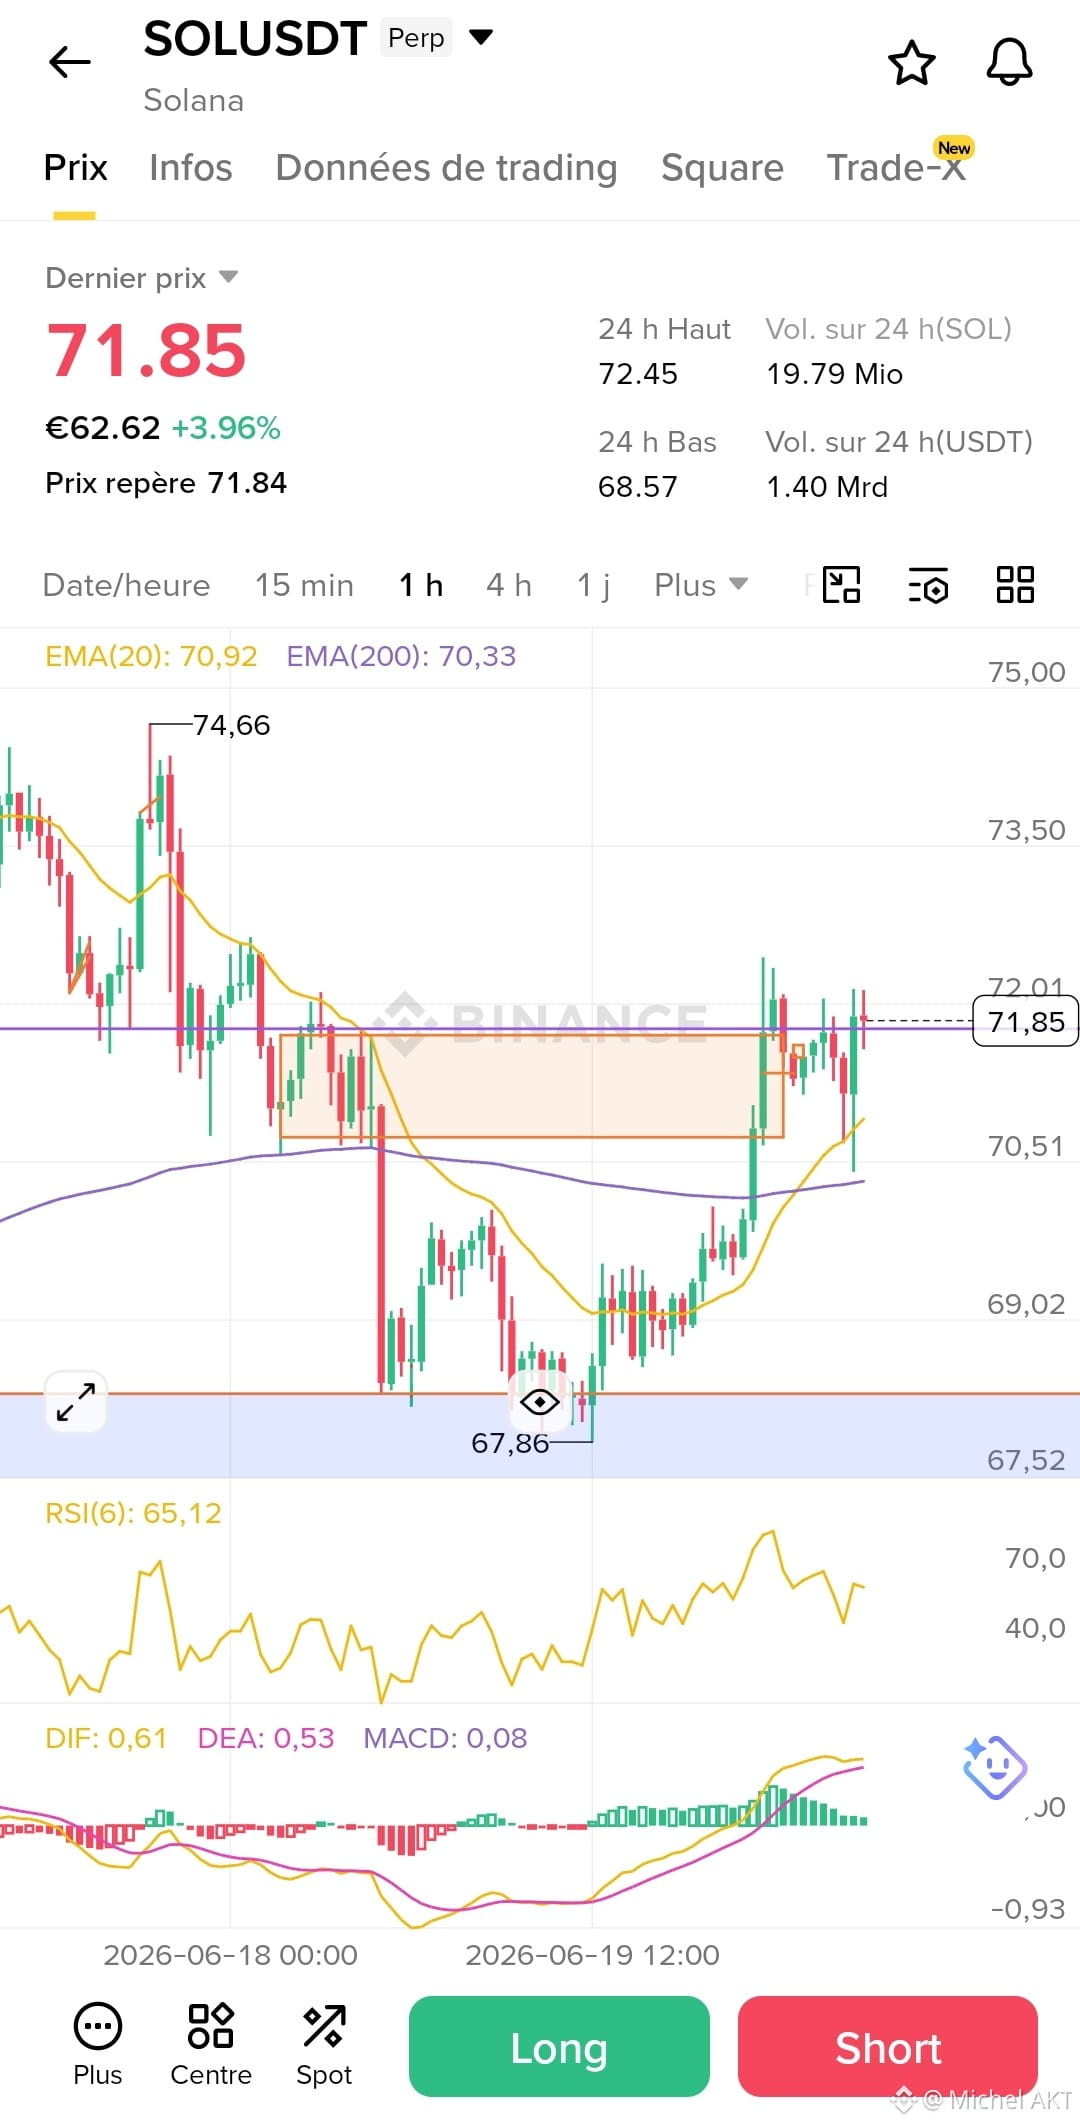Tap the DEA indicator value

click(x=266, y=1738)
